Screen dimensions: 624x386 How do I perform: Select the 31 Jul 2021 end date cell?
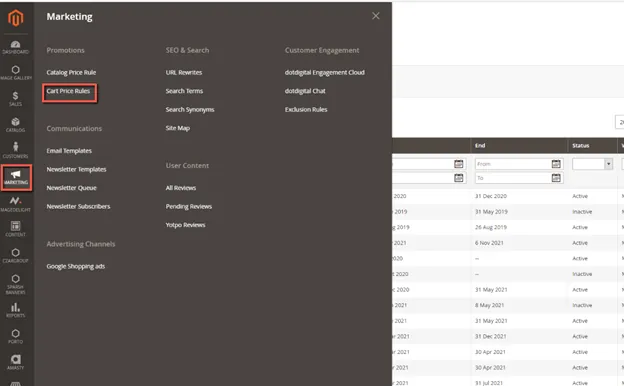pos(489,383)
